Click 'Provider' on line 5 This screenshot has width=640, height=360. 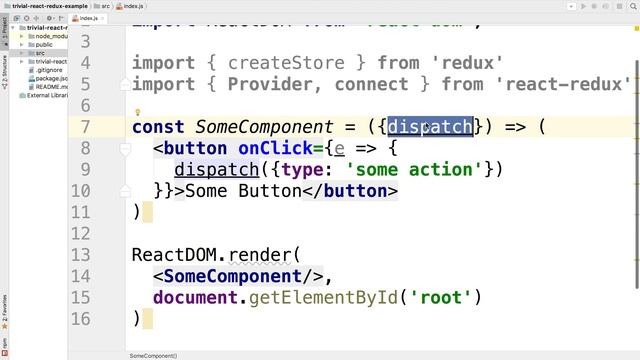(x=271, y=84)
